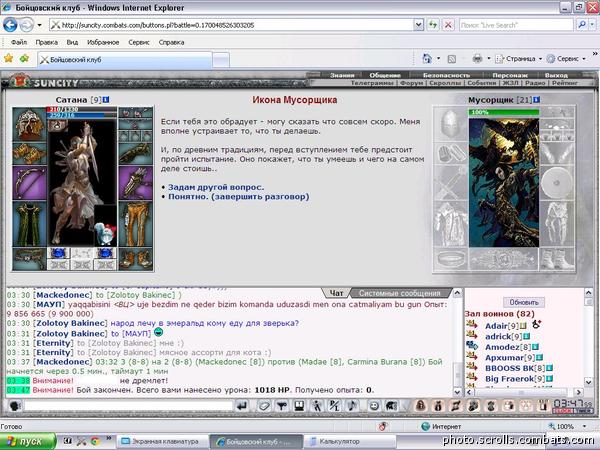Open the Print button dropdown arrow
This screenshot has height=450, width=600.
pyautogui.click(x=489, y=59)
